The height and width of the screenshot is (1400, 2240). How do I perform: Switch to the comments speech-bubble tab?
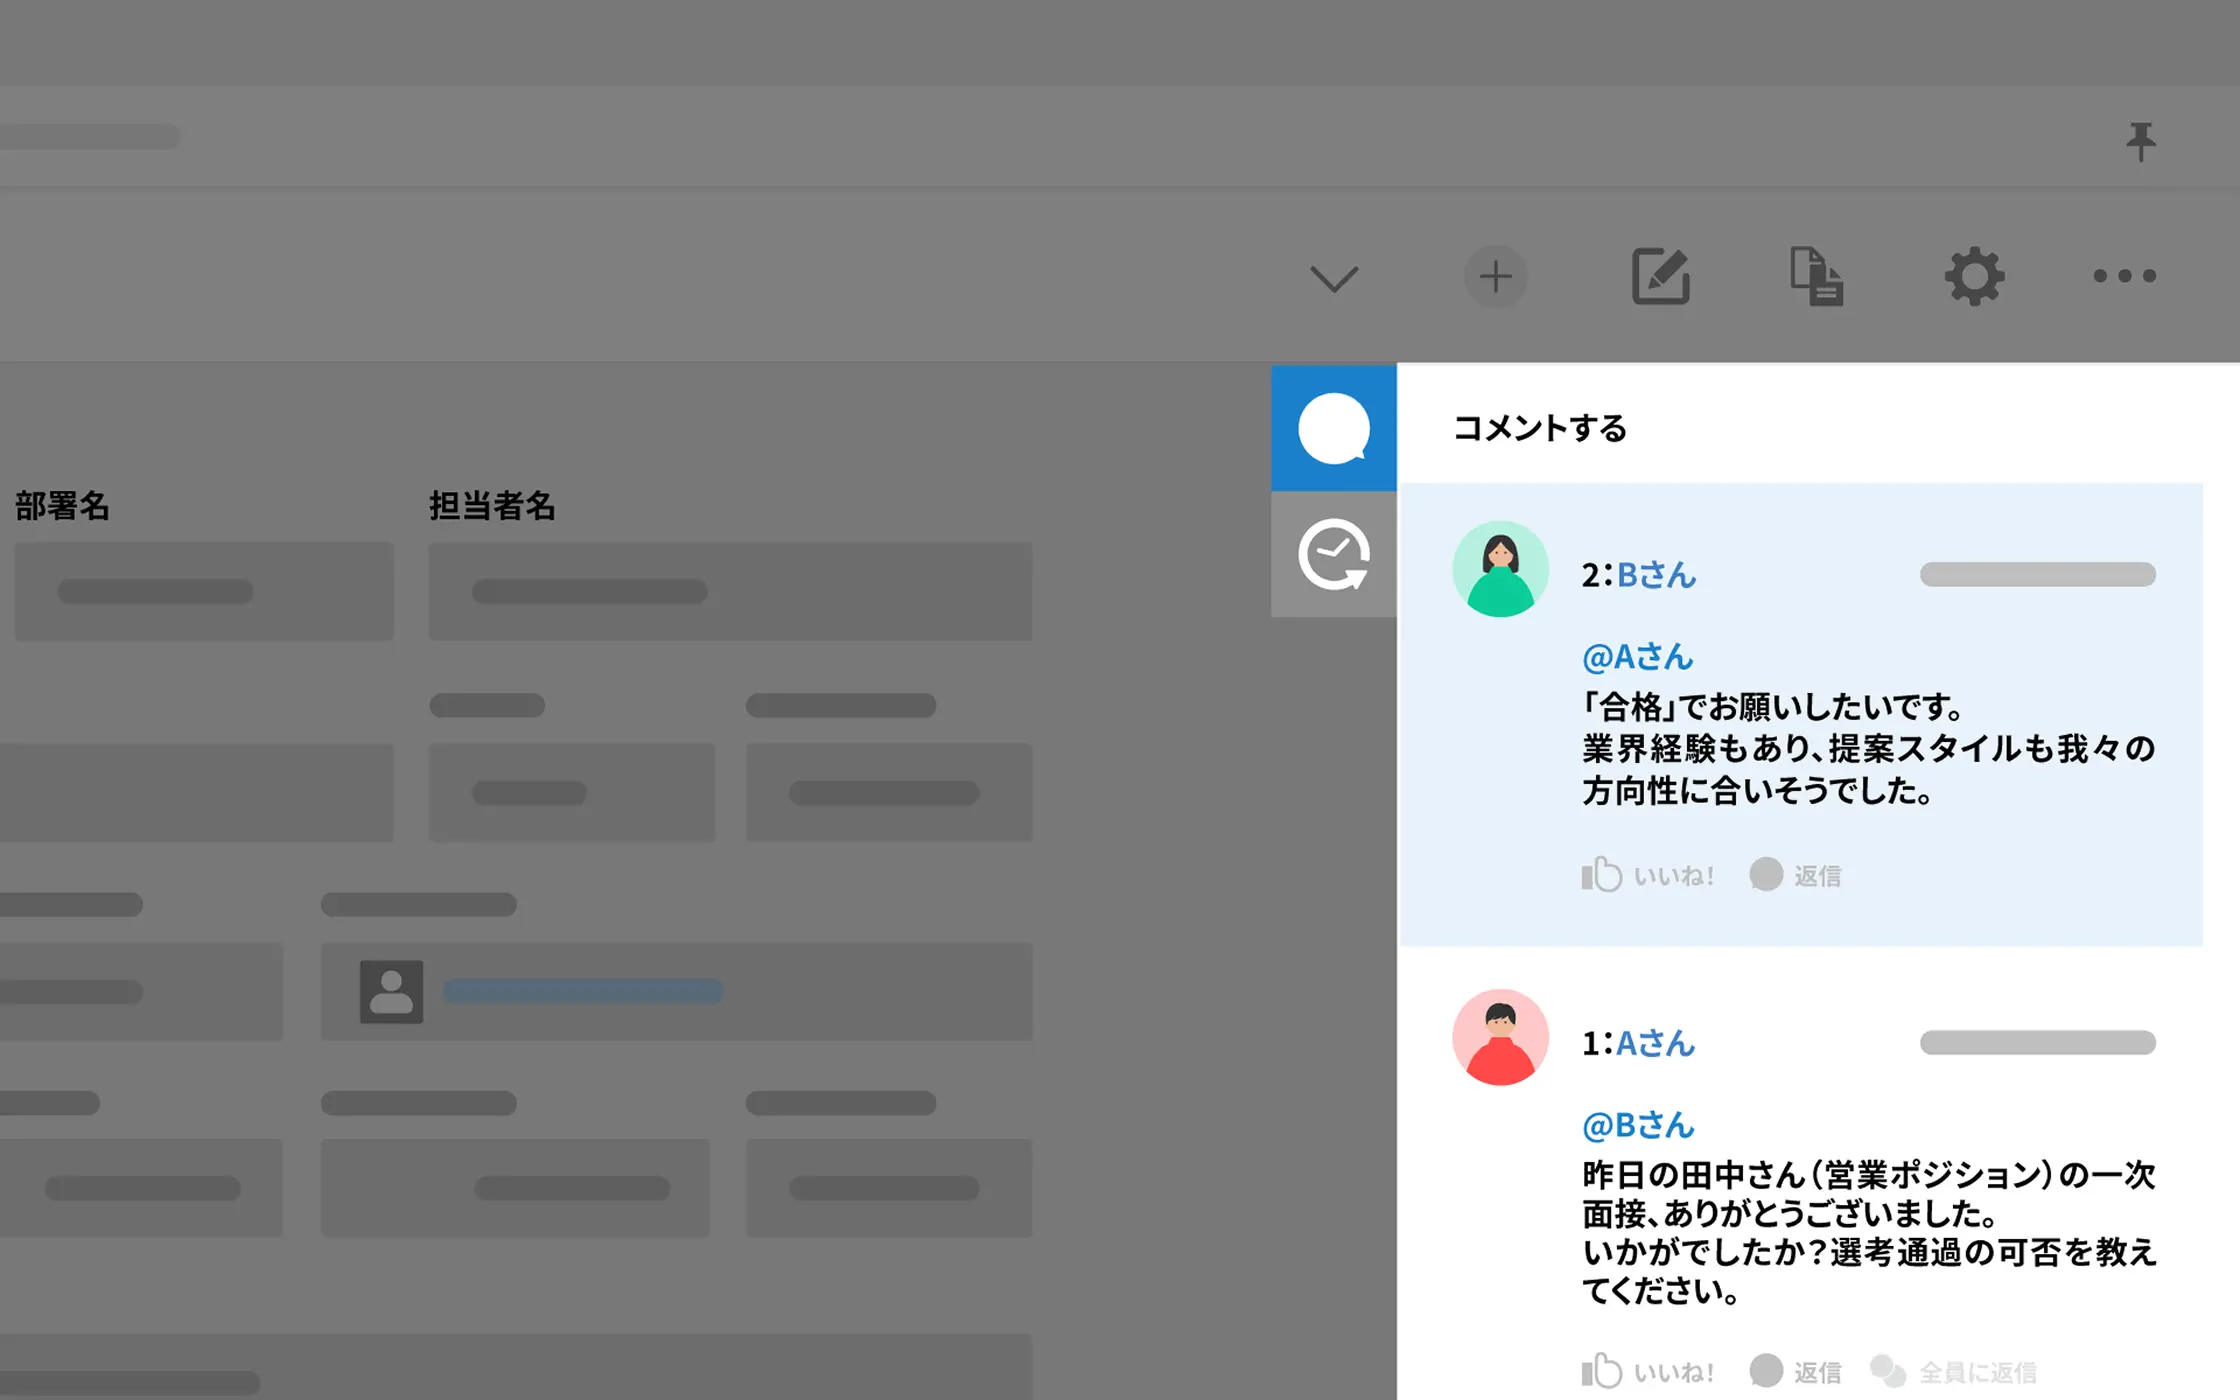pyautogui.click(x=1333, y=428)
